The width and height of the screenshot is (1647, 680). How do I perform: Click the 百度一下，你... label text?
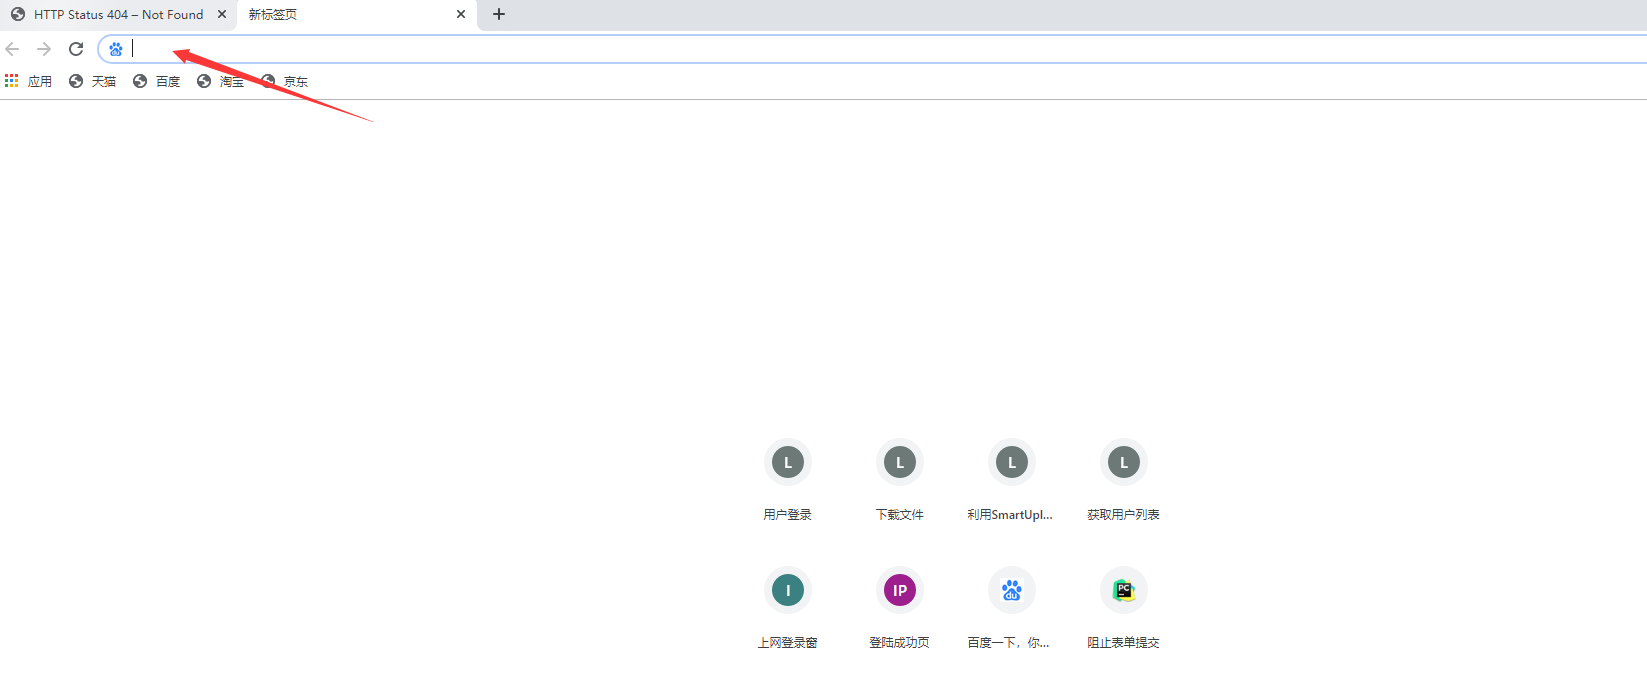[1008, 643]
